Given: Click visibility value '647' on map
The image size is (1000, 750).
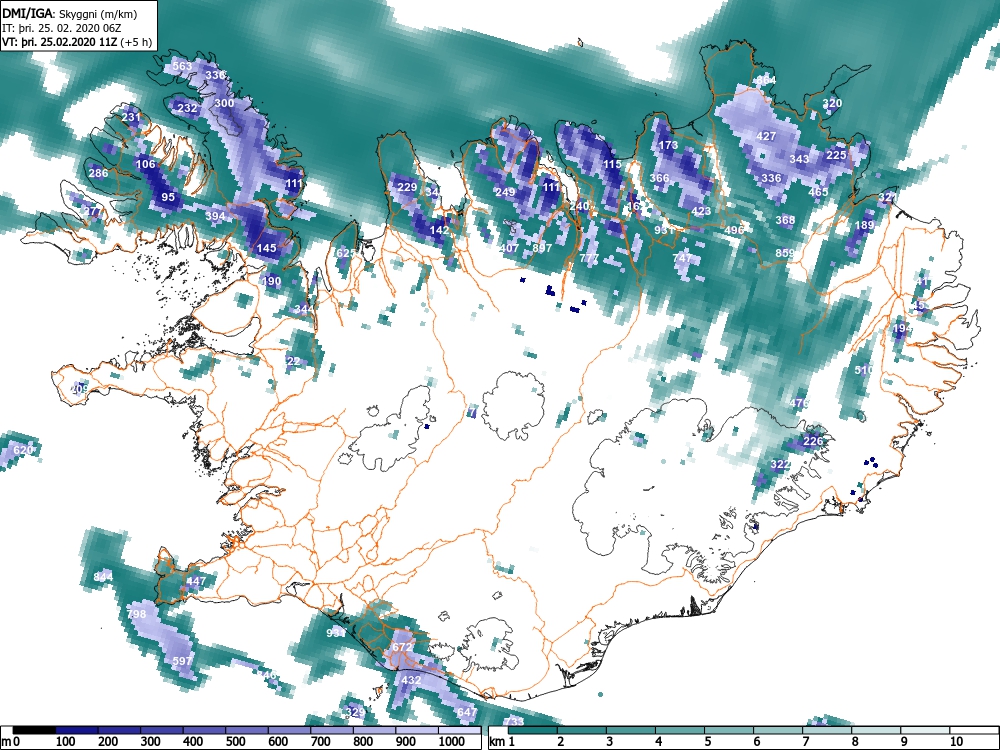Looking at the screenshot, I should pyautogui.click(x=467, y=712).
